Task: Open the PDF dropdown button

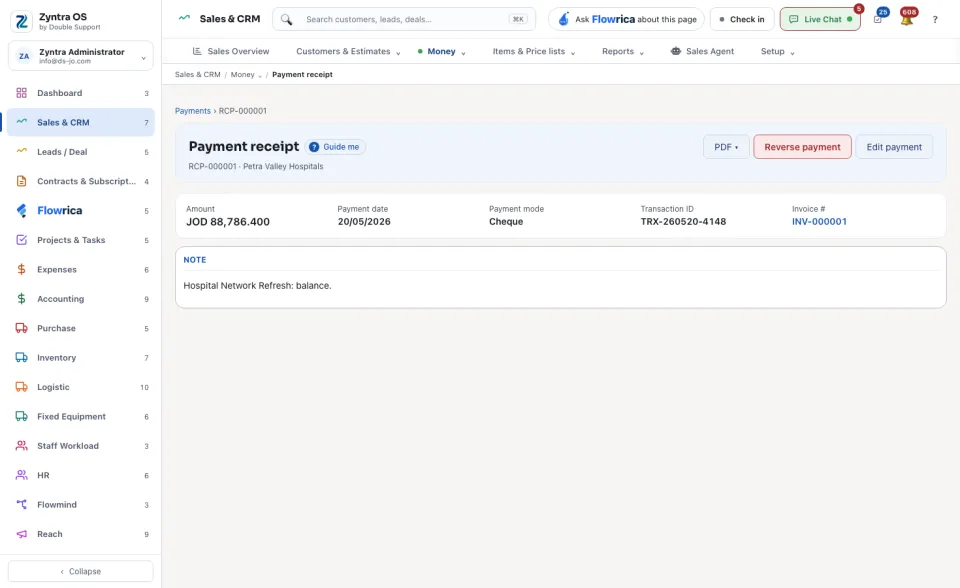Action: click(x=726, y=147)
